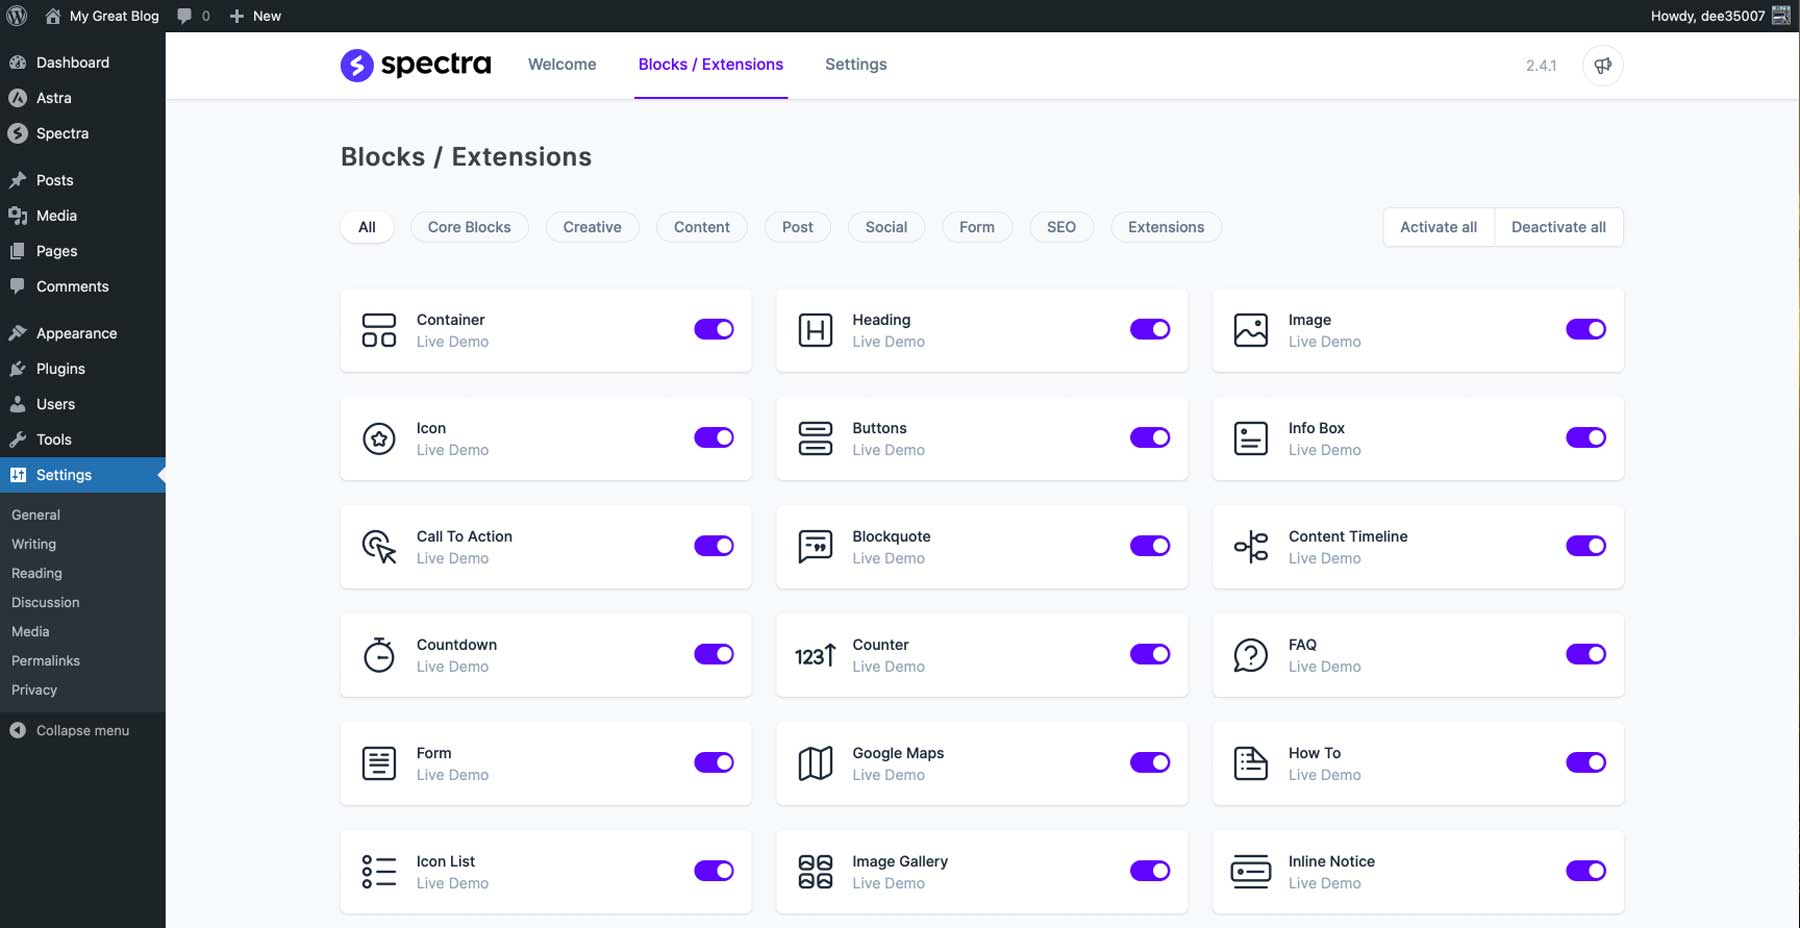The height and width of the screenshot is (928, 1800).
Task: Open the Howdy user account menu
Action: (x=1718, y=16)
